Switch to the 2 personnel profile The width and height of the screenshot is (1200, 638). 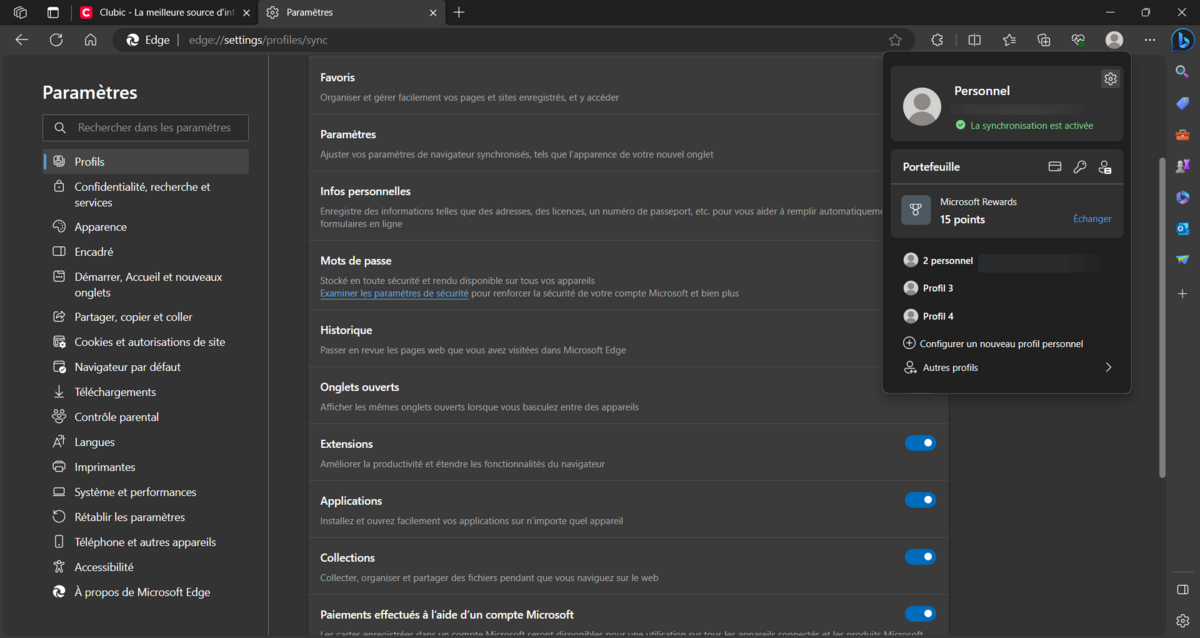(1007, 261)
